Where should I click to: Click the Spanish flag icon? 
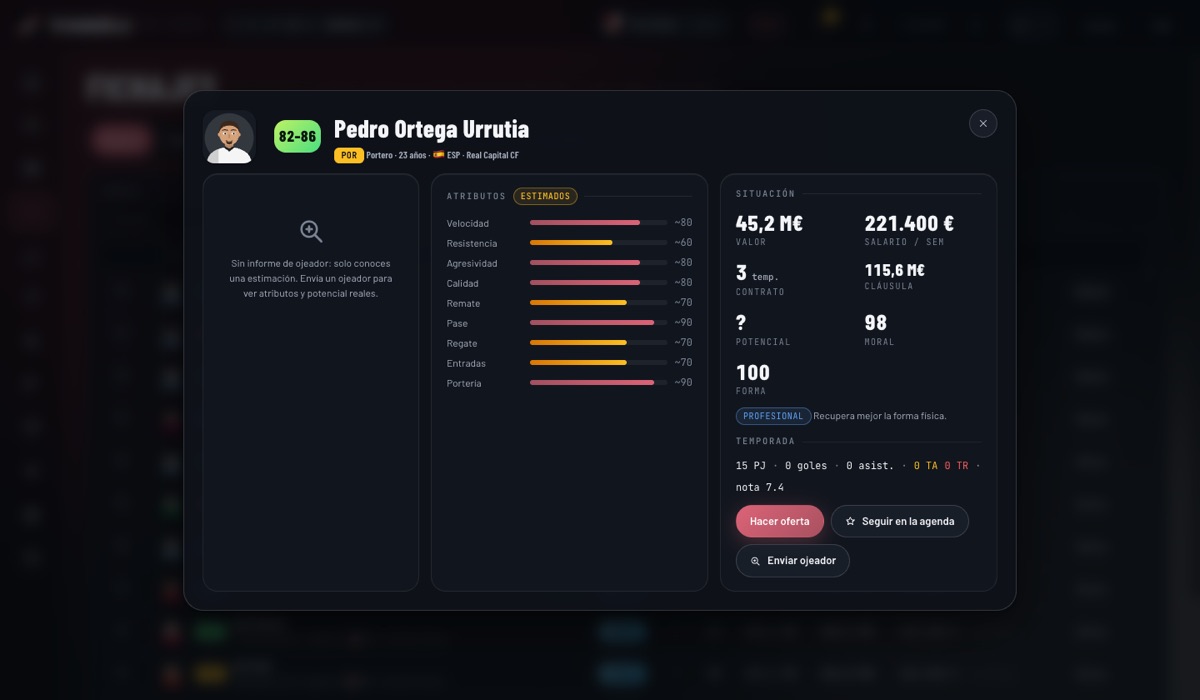coord(438,155)
